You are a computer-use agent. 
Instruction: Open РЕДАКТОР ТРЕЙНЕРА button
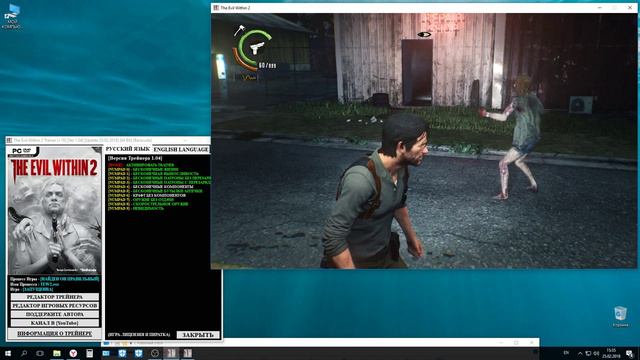click(x=55, y=297)
